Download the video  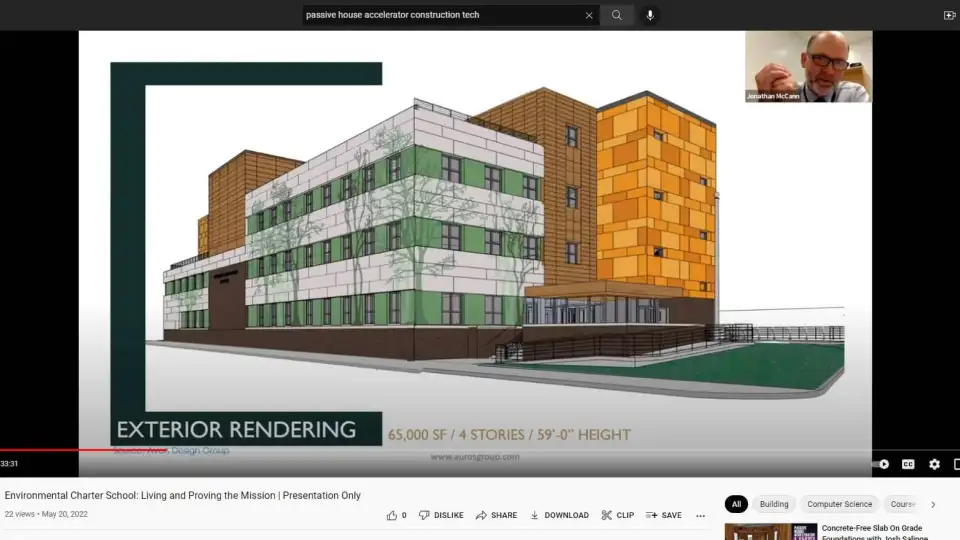559,515
